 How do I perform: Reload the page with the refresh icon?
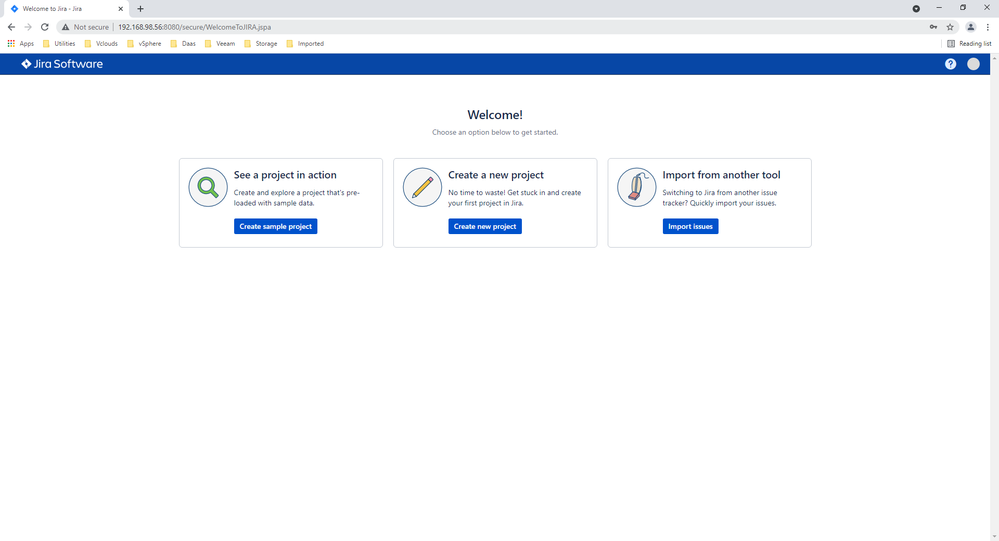pyautogui.click(x=45, y=27)
